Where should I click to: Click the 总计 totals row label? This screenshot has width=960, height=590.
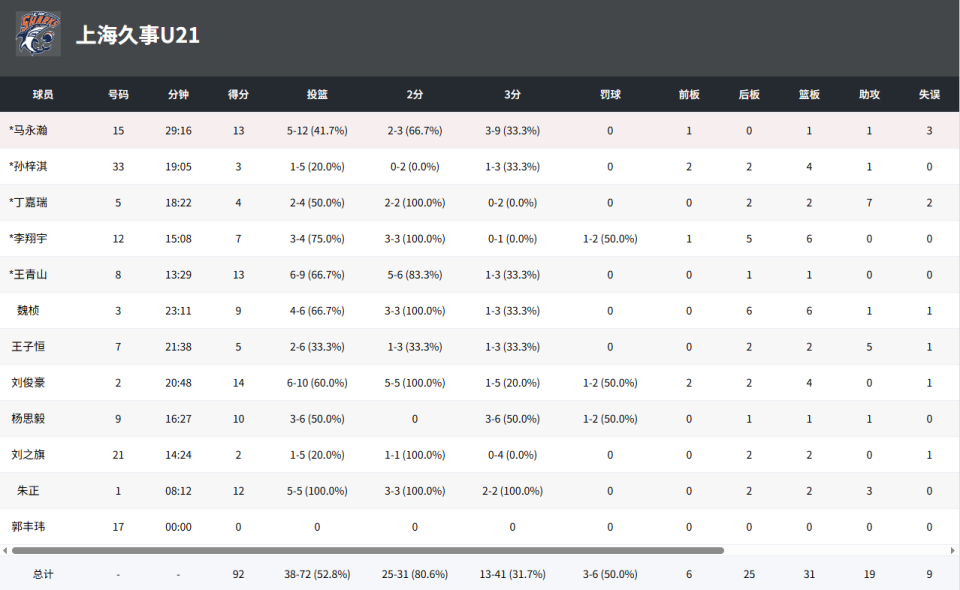point(43,574)
